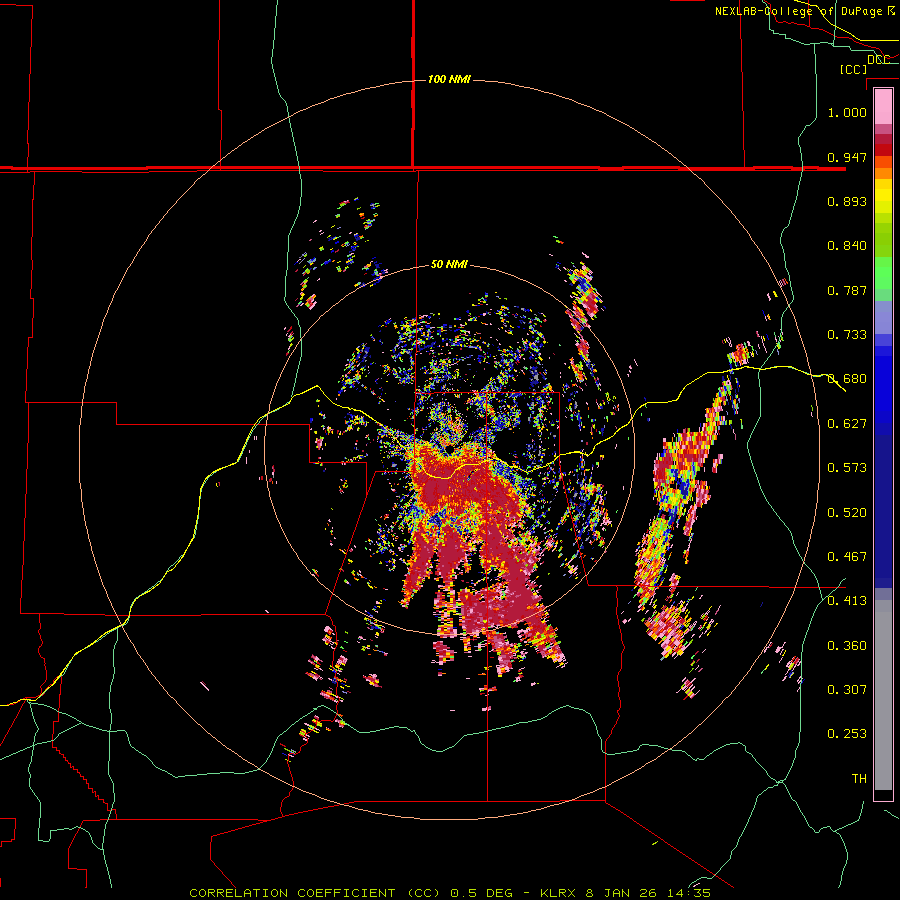Click the 100 NMI range ring label
Image resolution: width=900 pixels, height=900 pixels.
[x=449, y=79]
